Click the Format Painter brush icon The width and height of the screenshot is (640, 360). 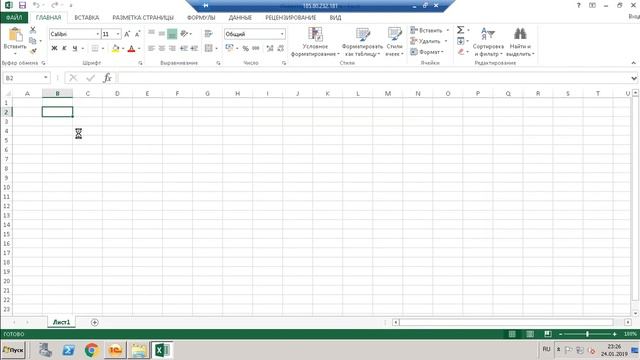[33, 51]
